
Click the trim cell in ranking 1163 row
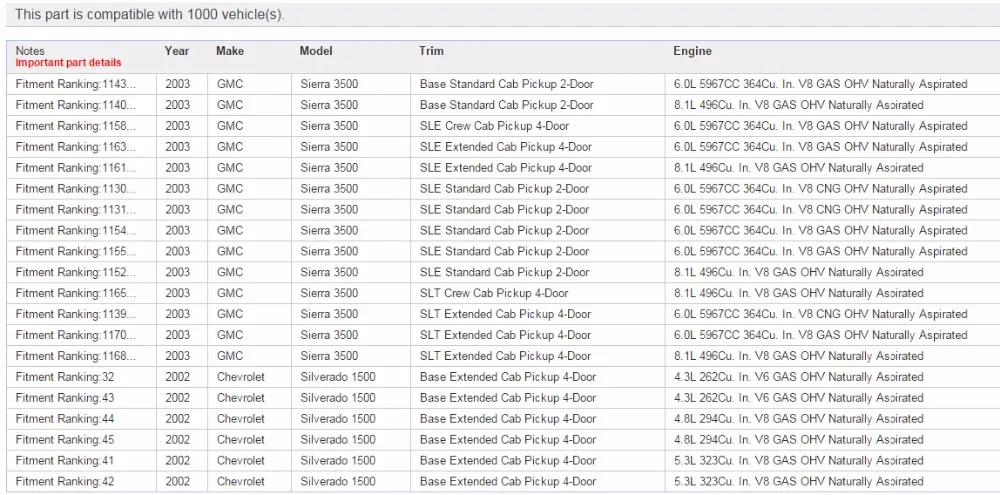(538, 147)
